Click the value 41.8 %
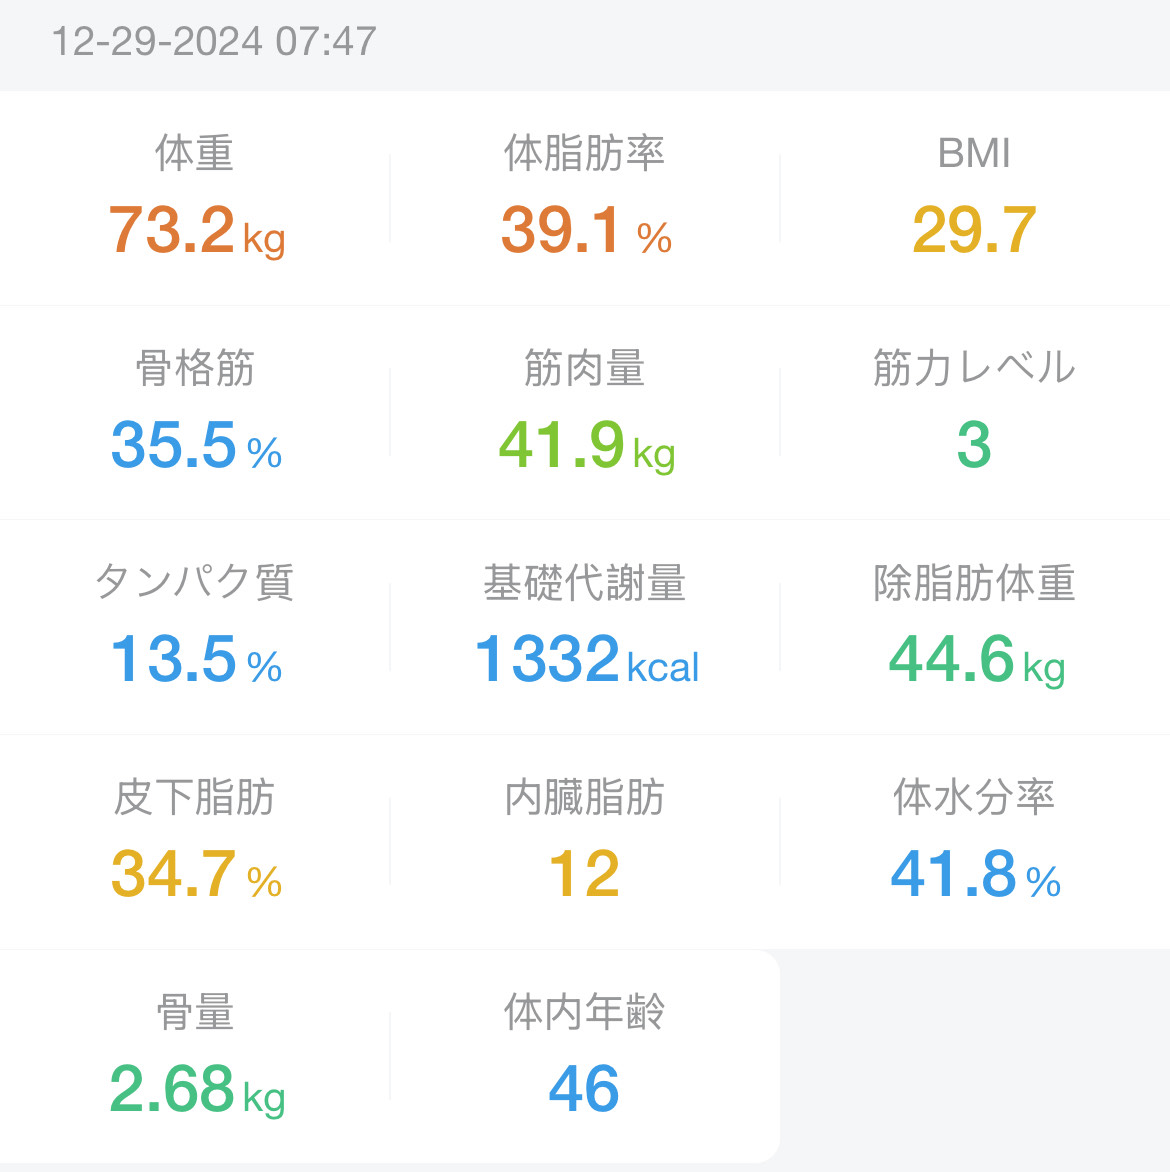 976,873
